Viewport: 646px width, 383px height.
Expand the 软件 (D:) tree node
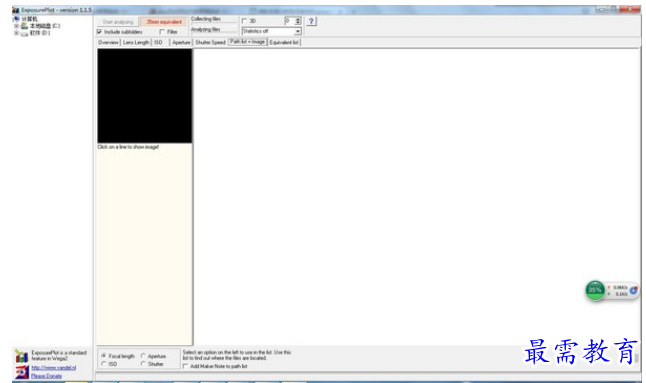(16, 33)
